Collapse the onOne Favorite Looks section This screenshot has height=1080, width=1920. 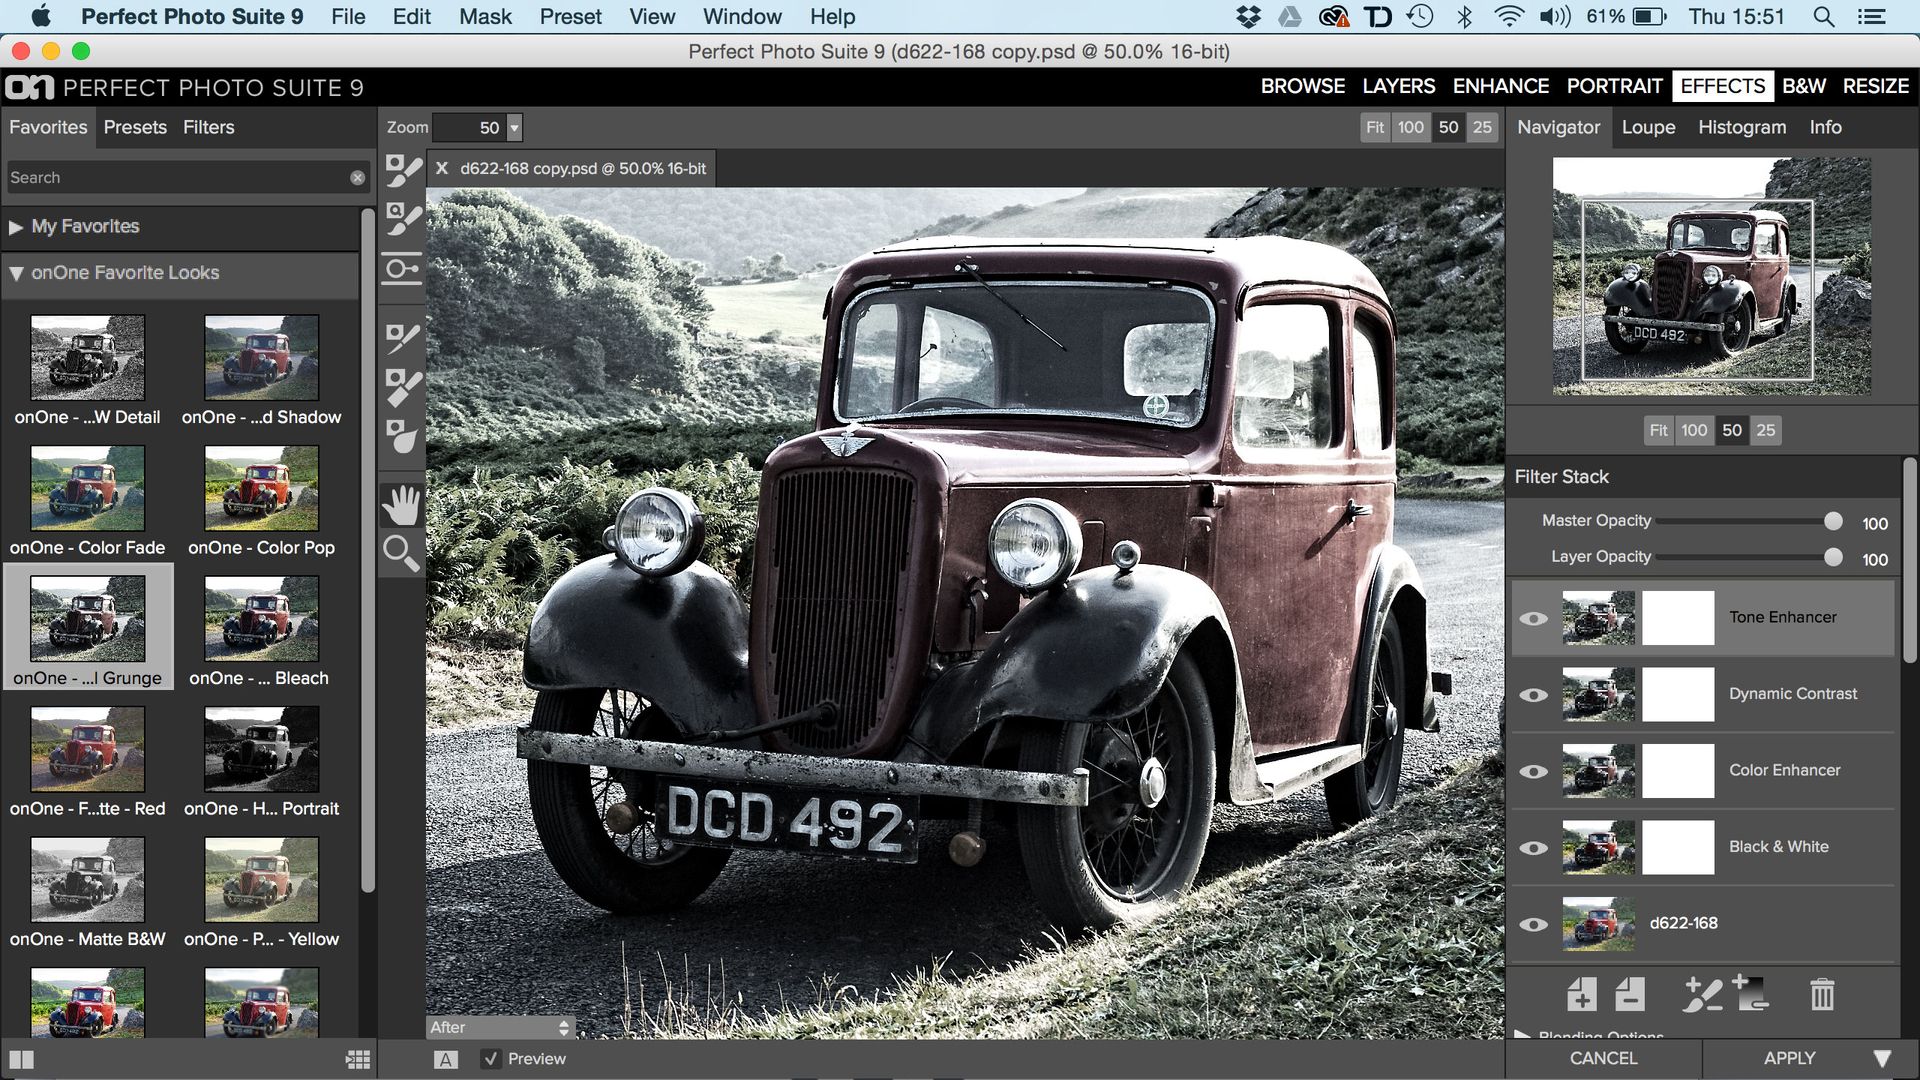coord(17,272)
